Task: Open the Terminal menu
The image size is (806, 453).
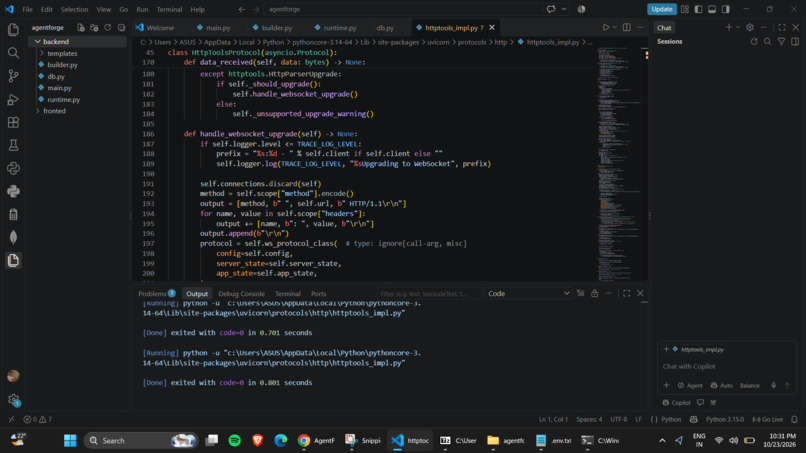Action: pos(169,9)
